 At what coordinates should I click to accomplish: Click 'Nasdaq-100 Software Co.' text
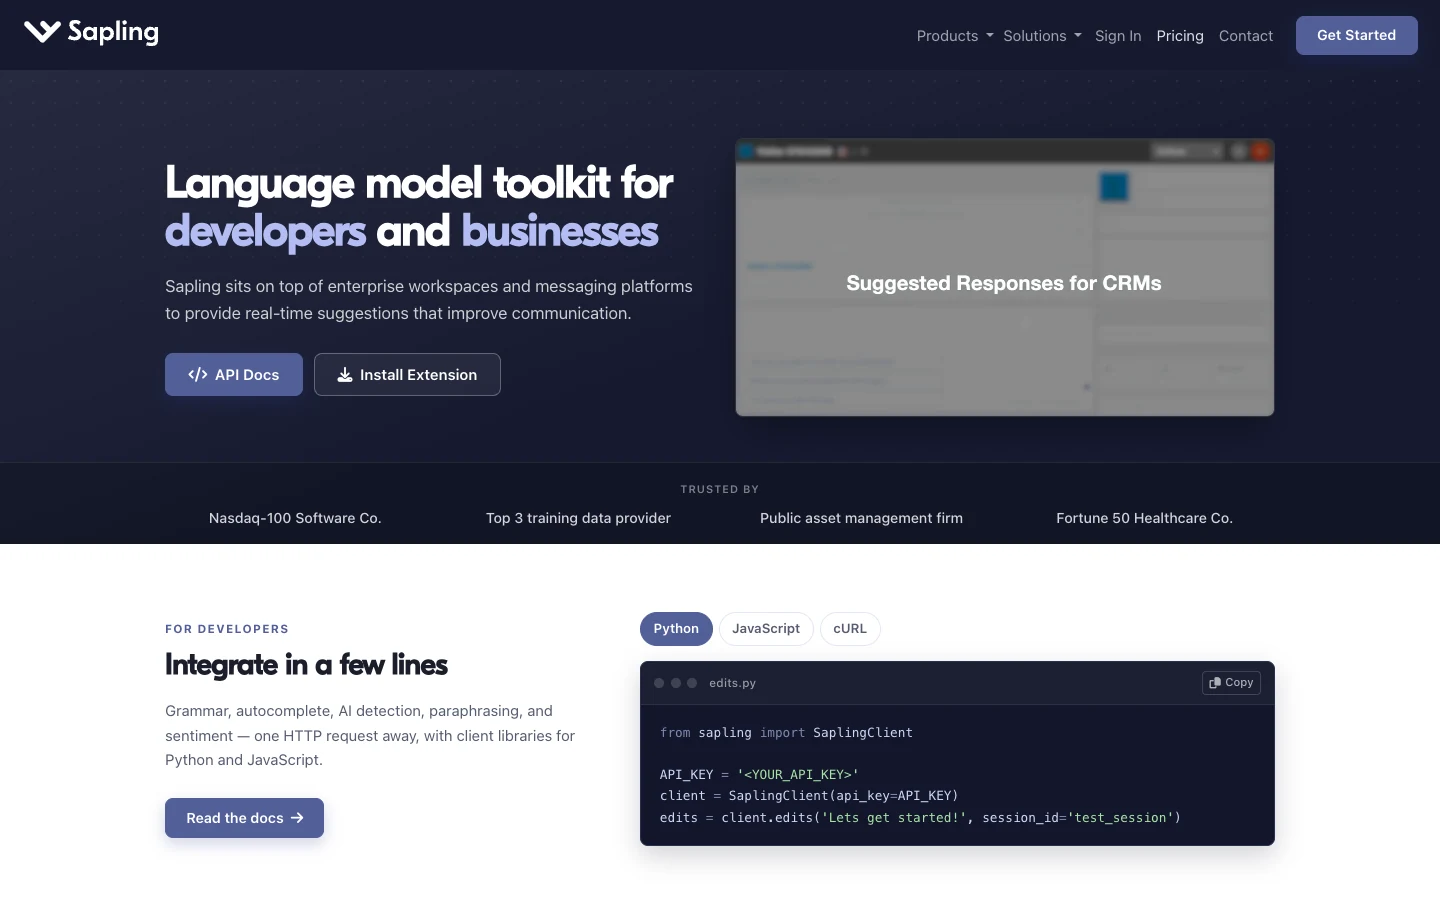coord(295,518)
